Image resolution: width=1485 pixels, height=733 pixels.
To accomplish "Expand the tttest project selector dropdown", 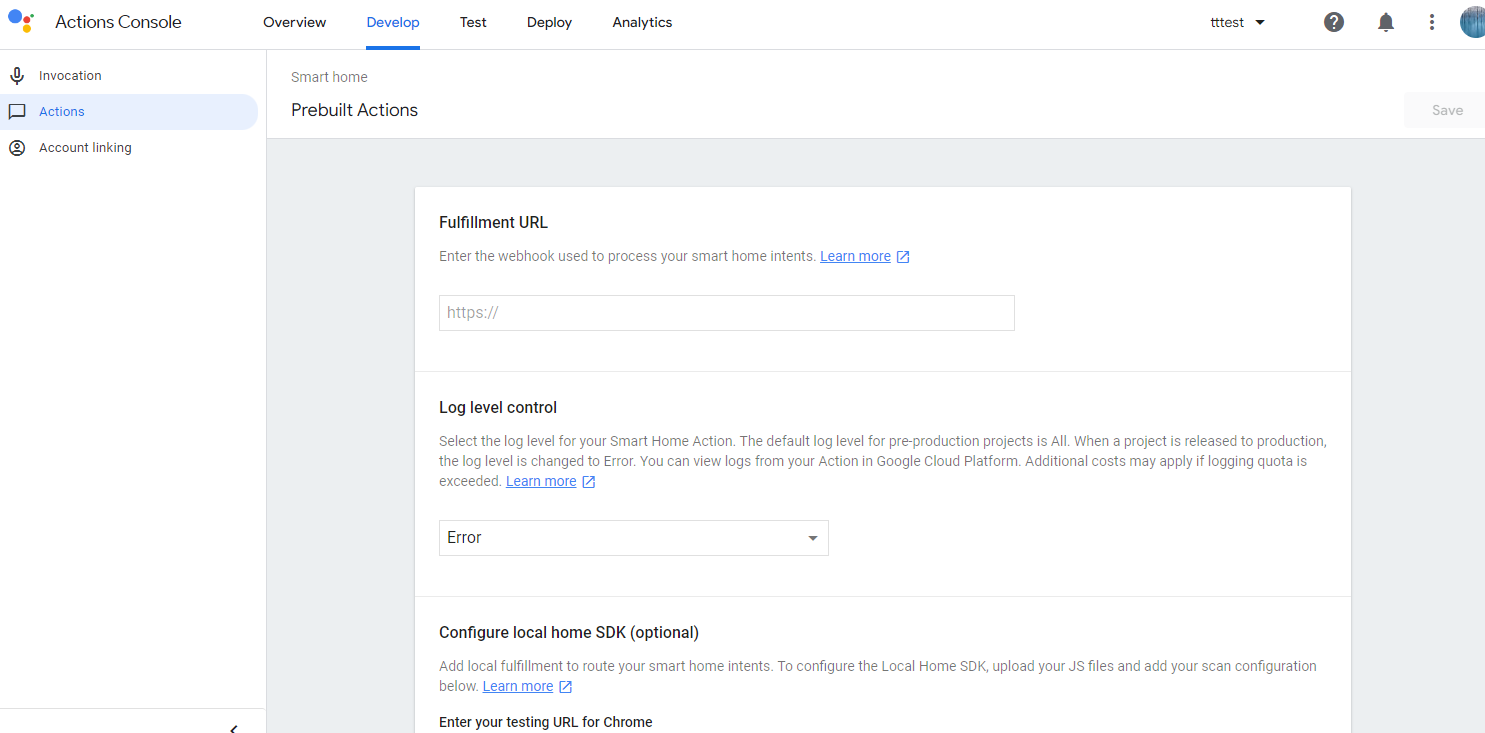I will point(1238,22).
